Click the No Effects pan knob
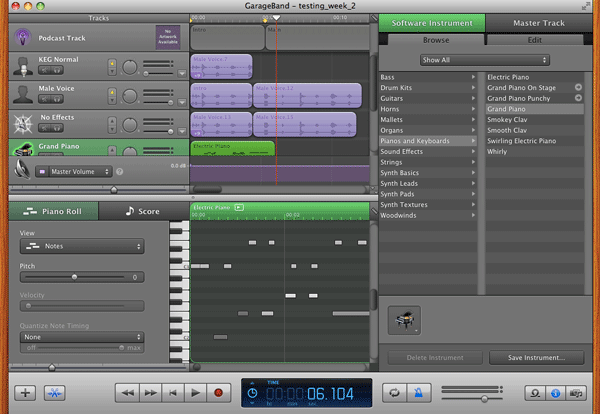 coord(130,125)
